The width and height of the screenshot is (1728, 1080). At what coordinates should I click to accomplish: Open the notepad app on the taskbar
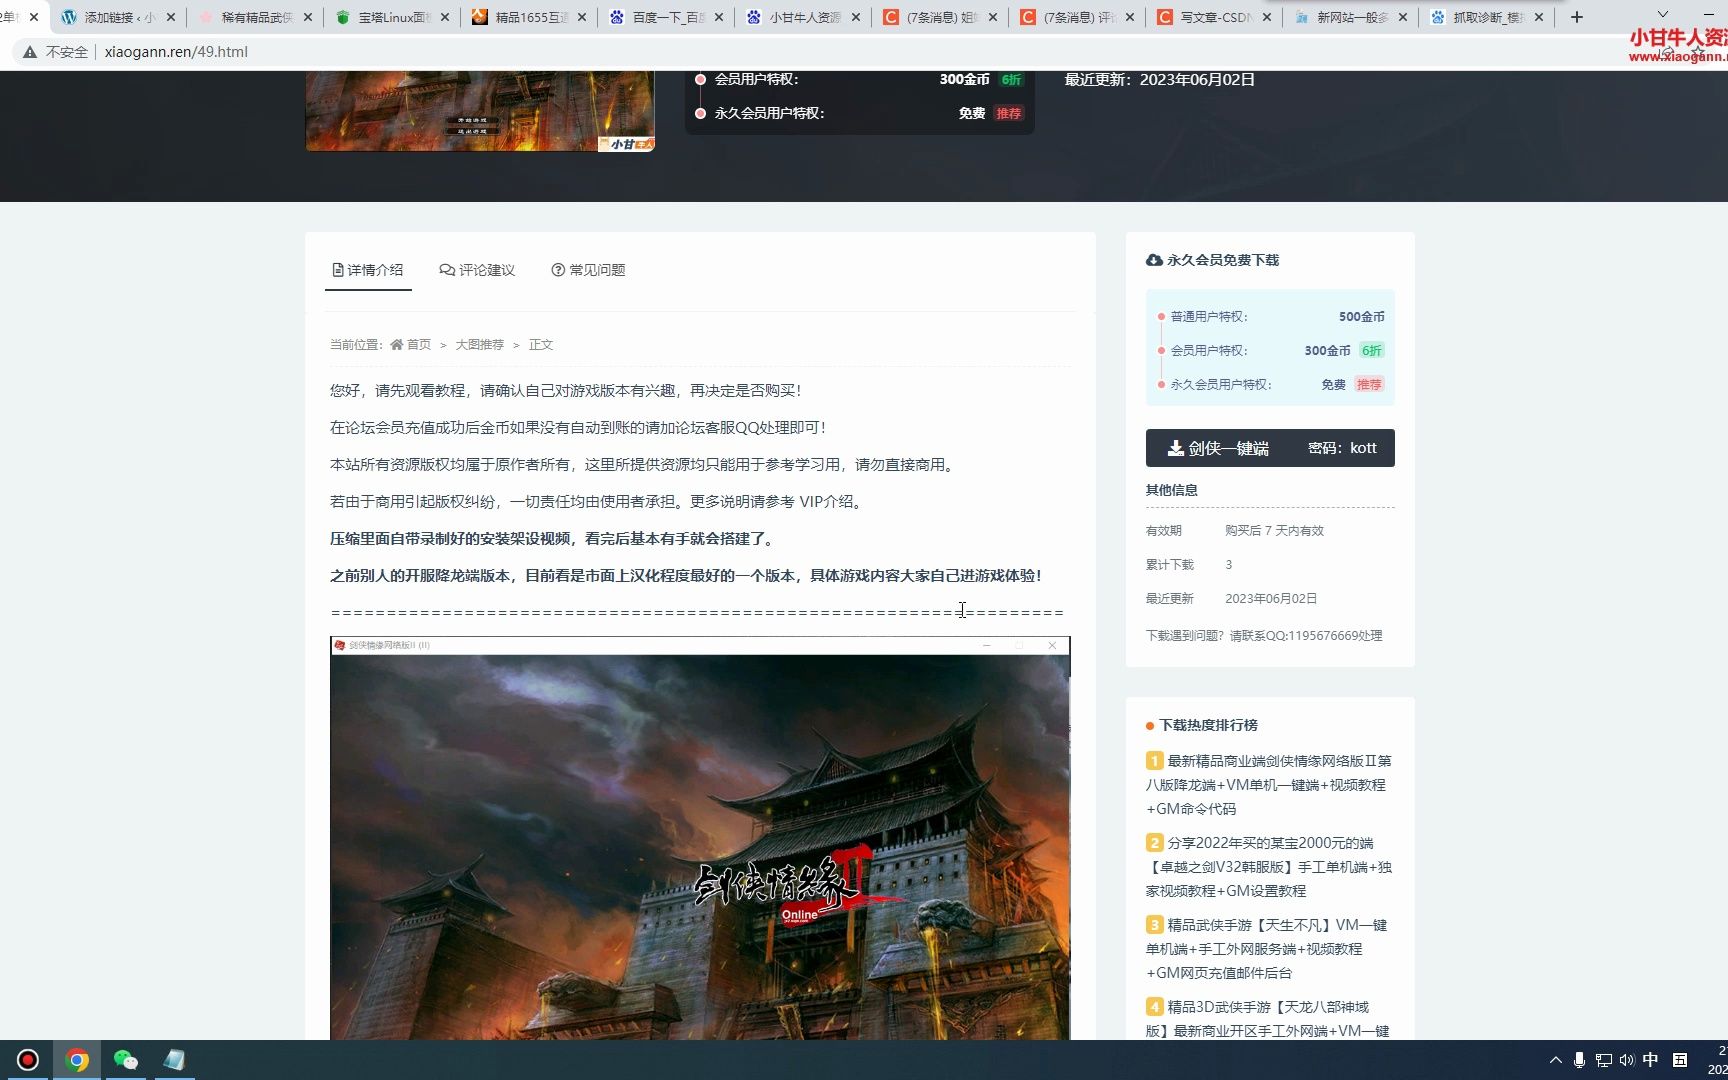(x=174, y=1060)
